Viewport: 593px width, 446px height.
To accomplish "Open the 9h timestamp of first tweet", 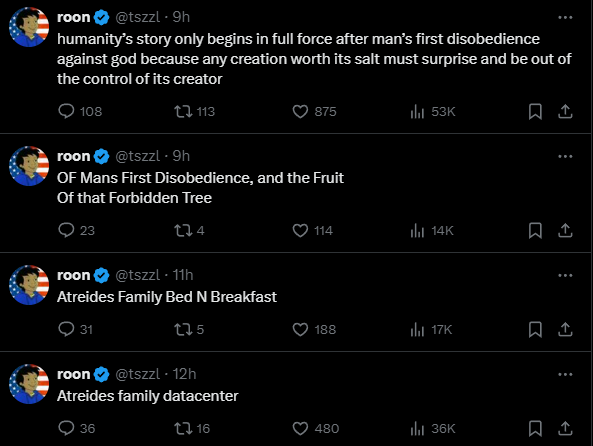I will (x=181, y=17).
